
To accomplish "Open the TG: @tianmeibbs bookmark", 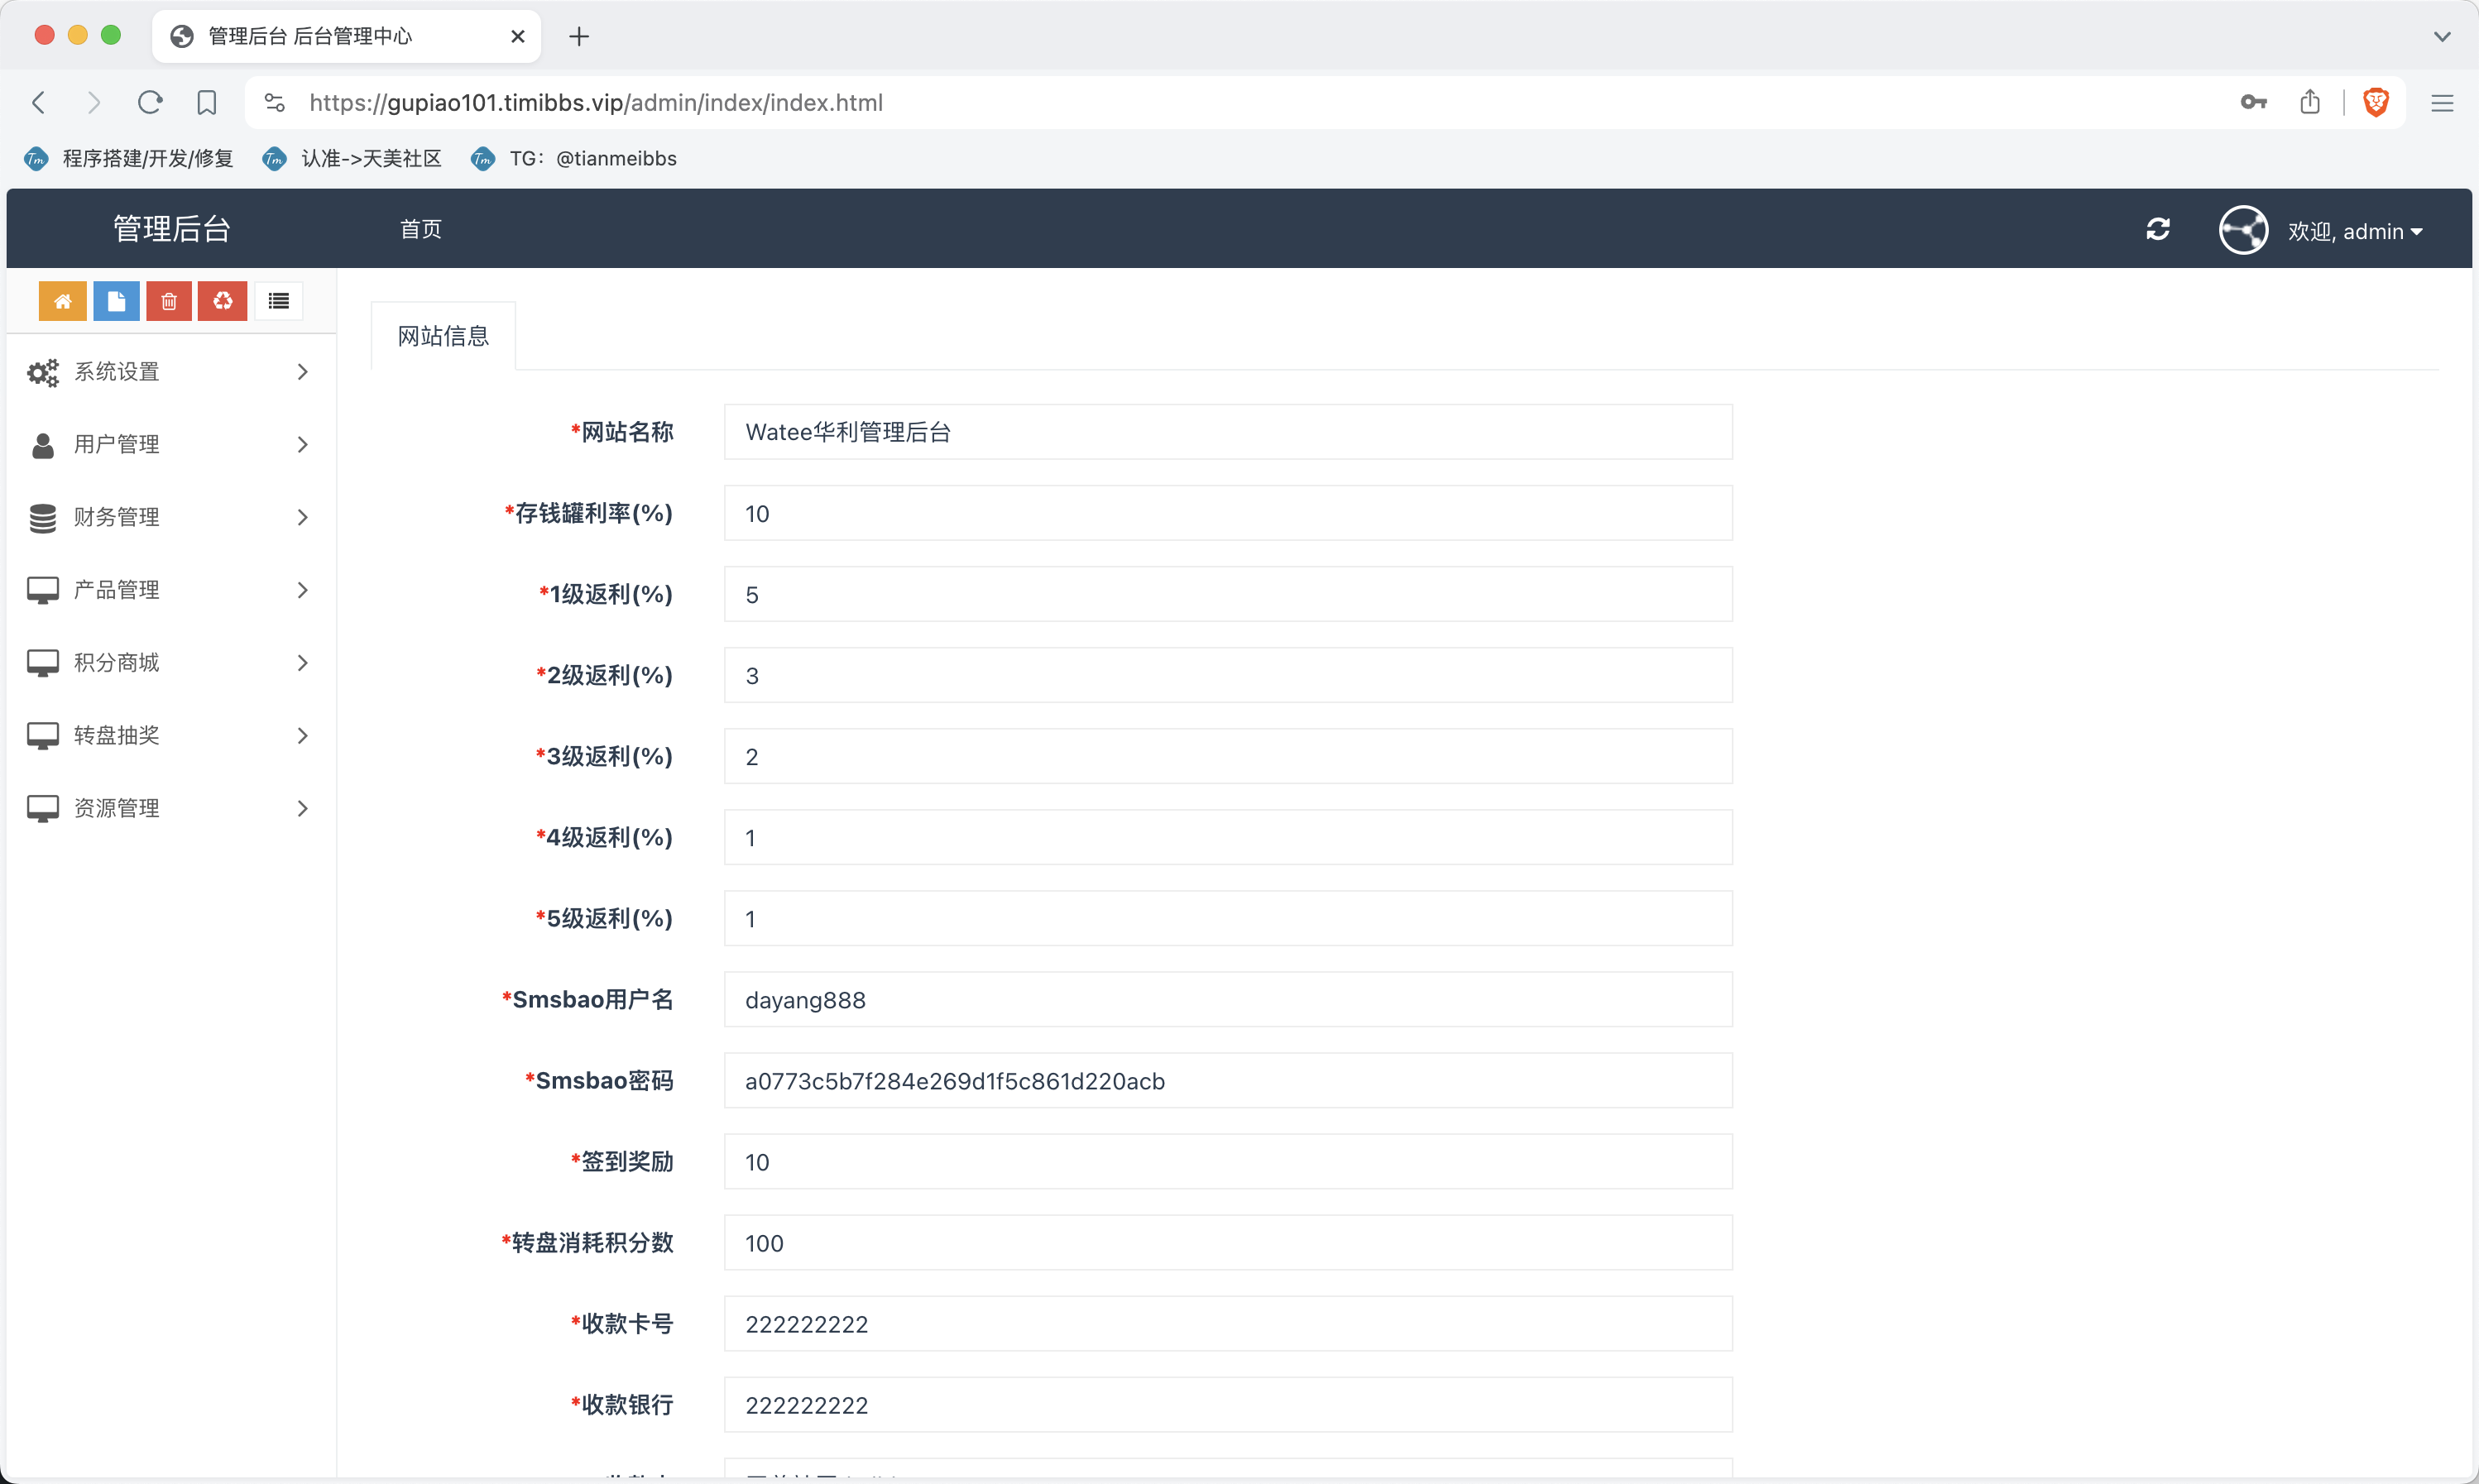I will tap(574, 159).
